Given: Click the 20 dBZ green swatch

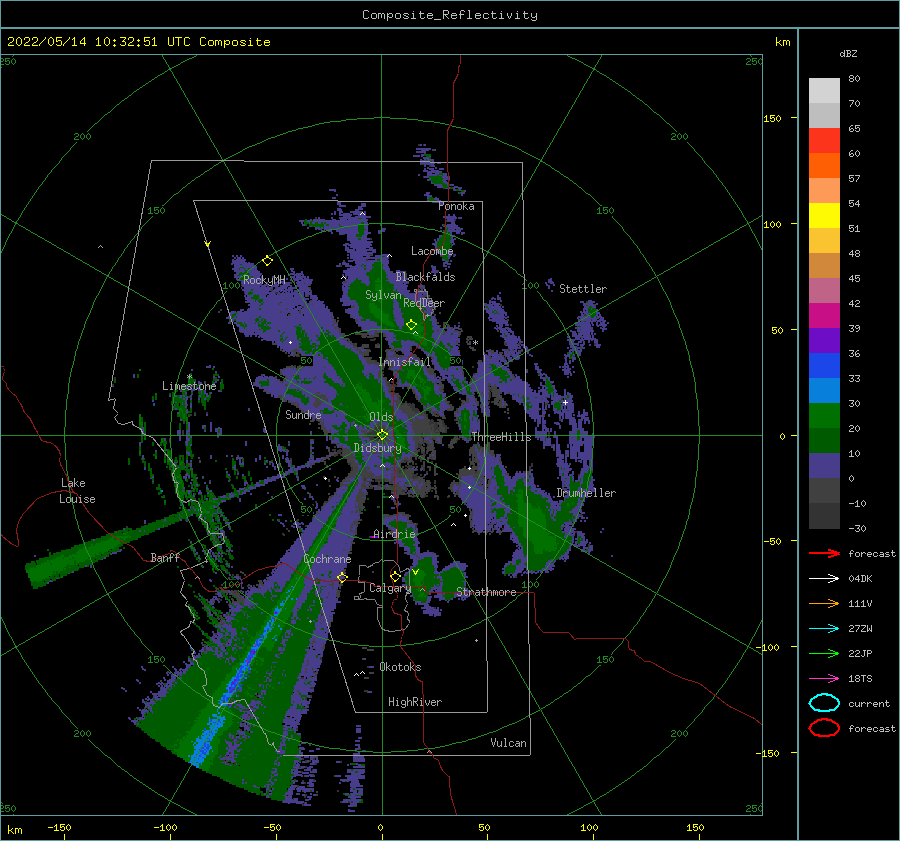Looking at the screenshot, I should (x=824, y=440).
